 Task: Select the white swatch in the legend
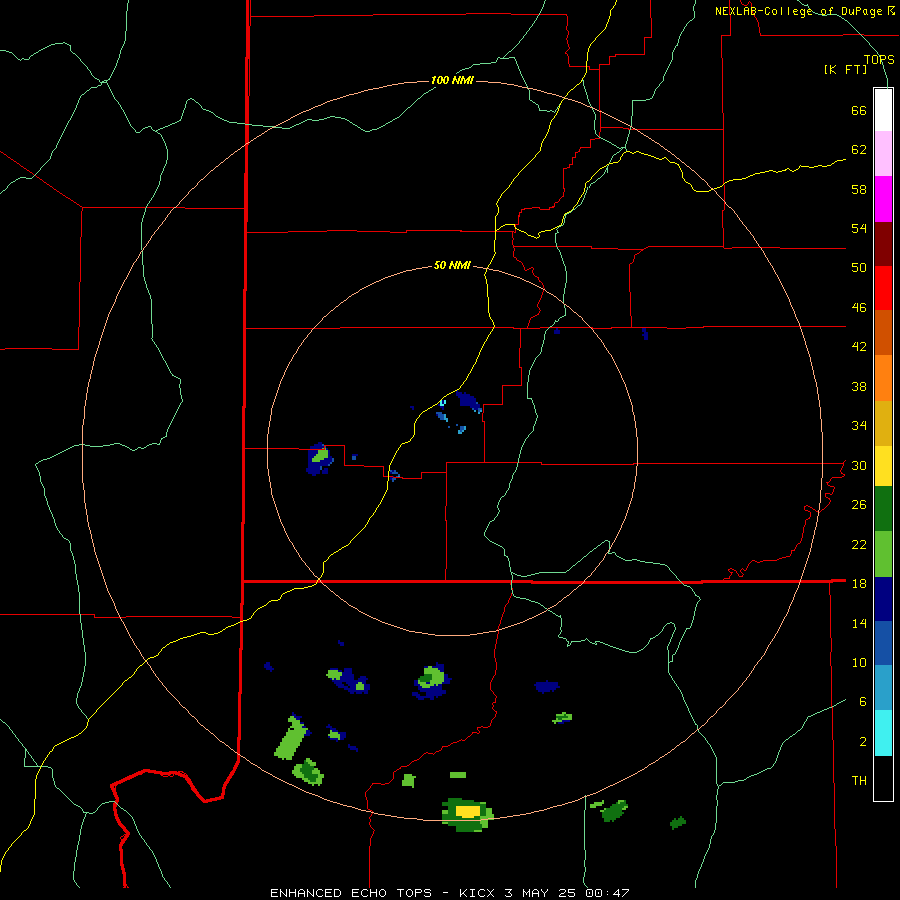883,110
